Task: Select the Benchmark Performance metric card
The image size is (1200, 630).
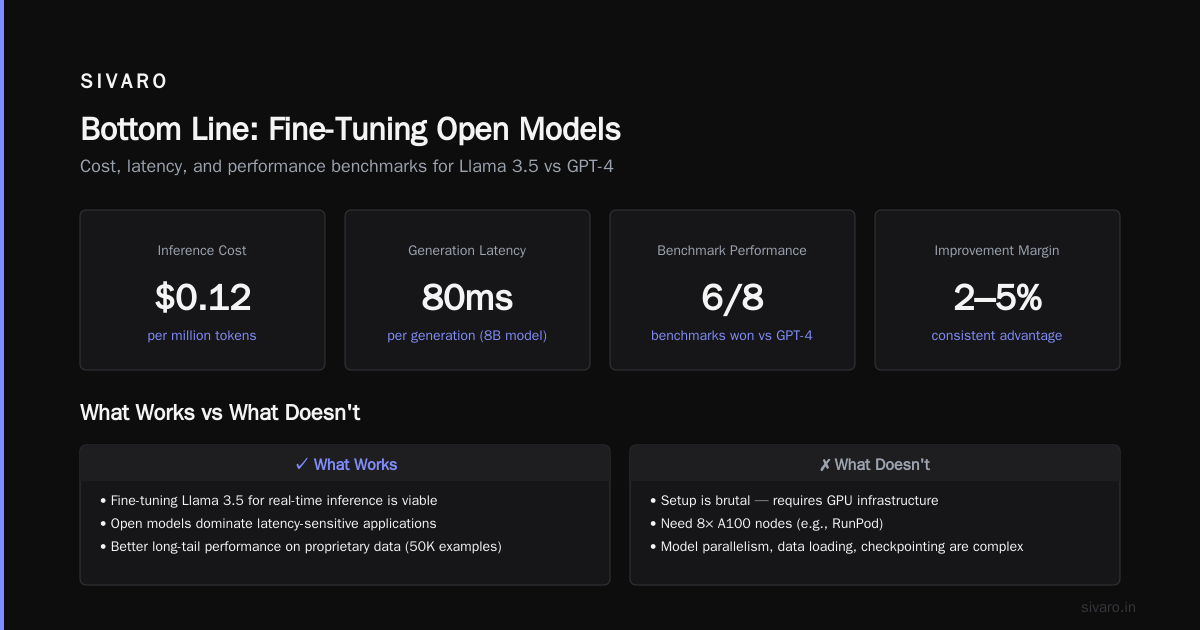Action: click(732, 290)
